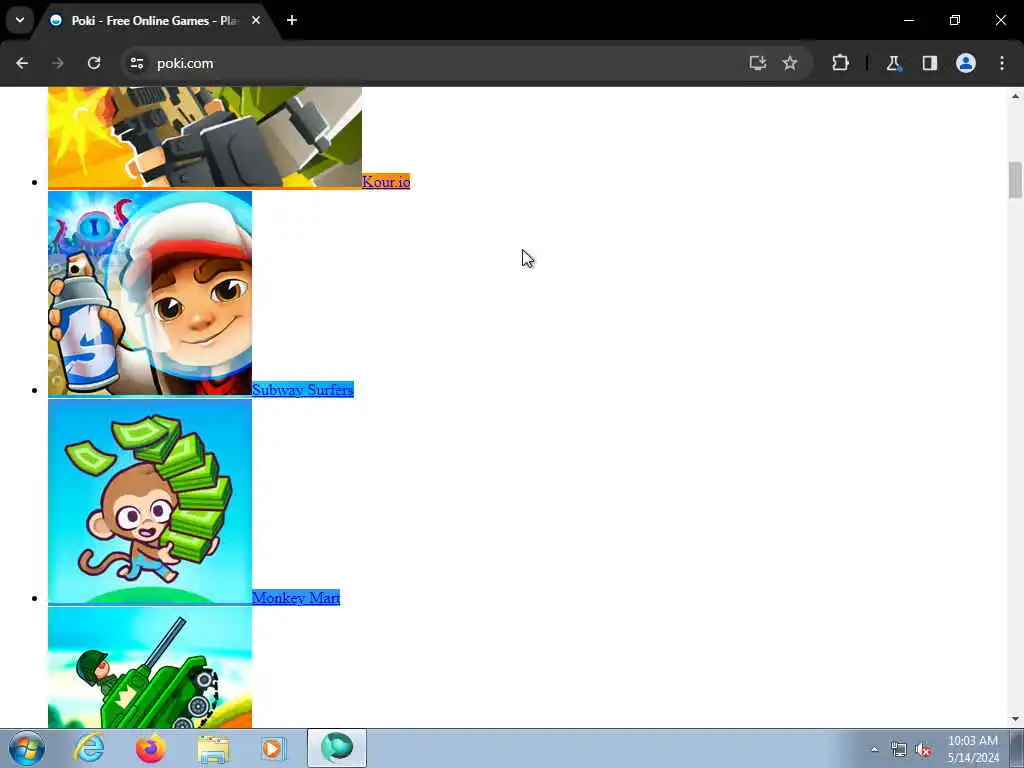Screen dimensions: 1024x768
Task: Click the green tank game thumbnail
Action: point(150,667)
